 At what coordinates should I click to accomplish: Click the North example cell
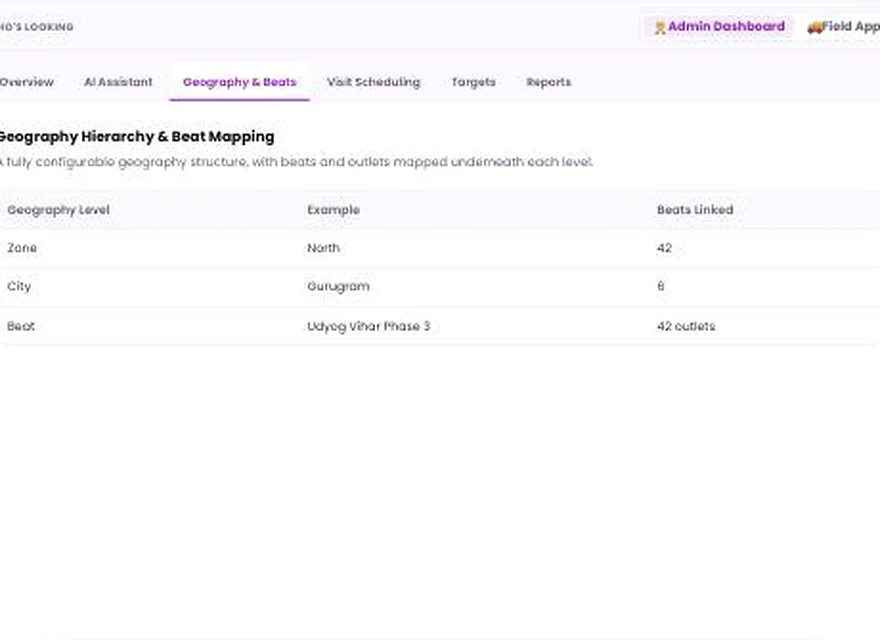pyautogui.click(x=323, y=248)
